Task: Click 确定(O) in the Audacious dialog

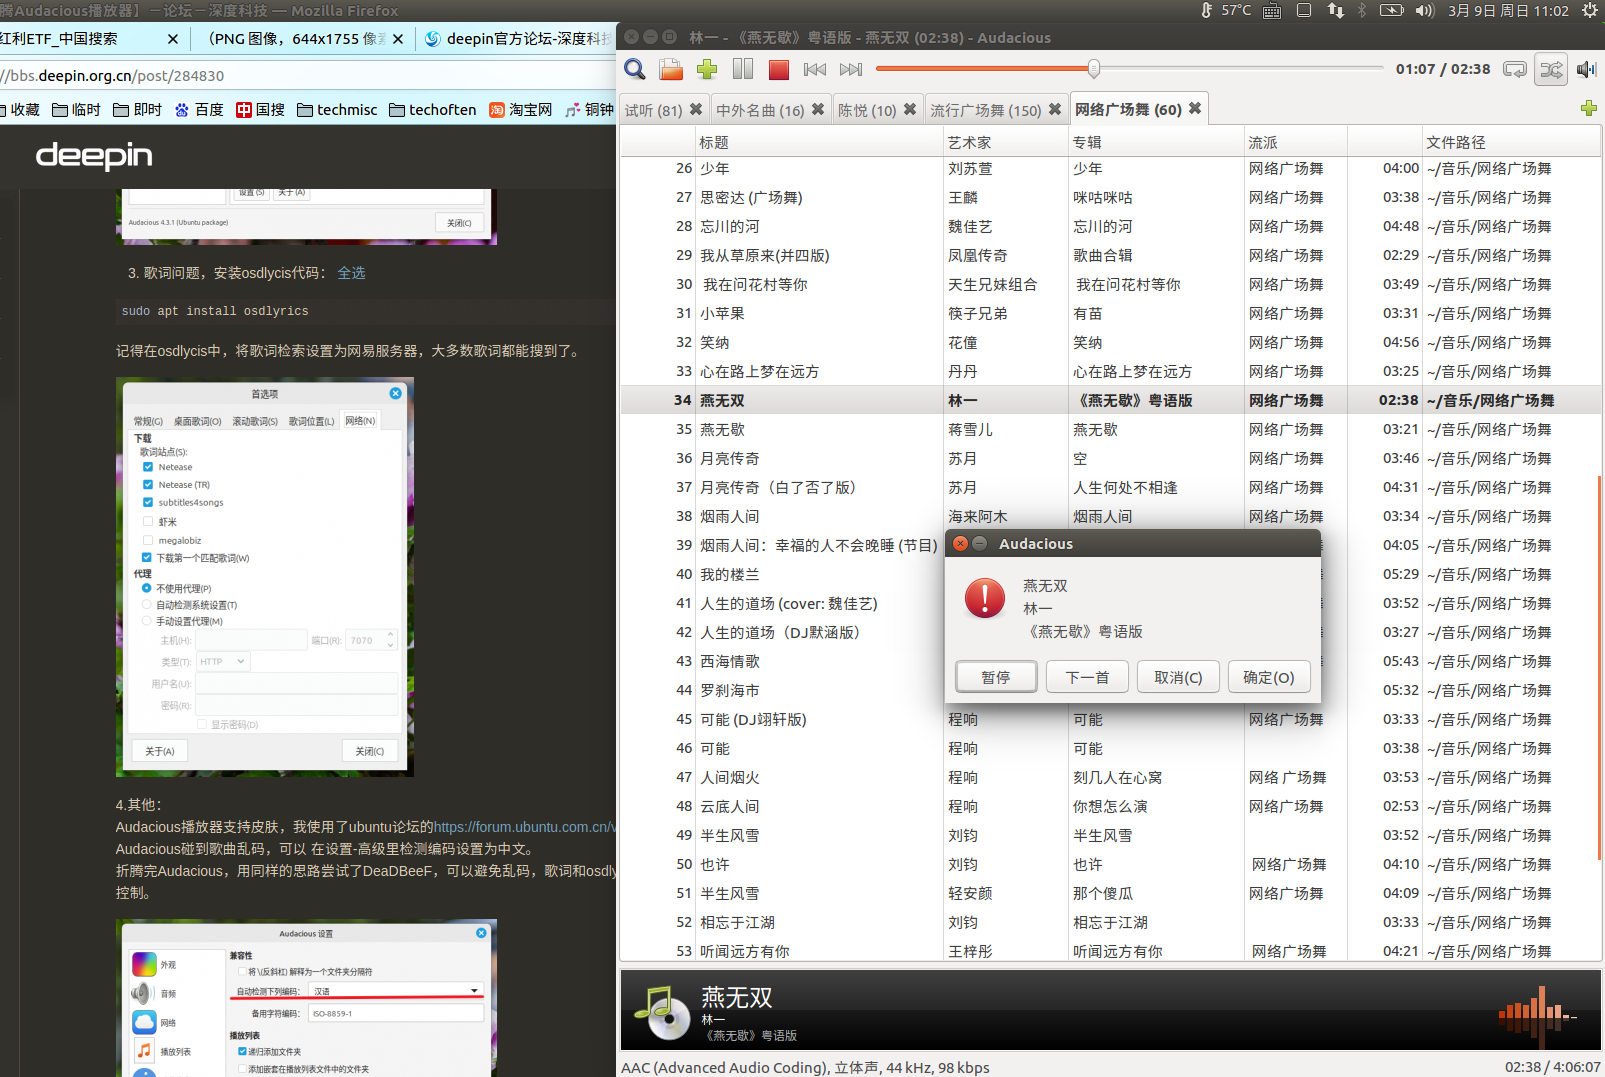Action: point(1269,677)
